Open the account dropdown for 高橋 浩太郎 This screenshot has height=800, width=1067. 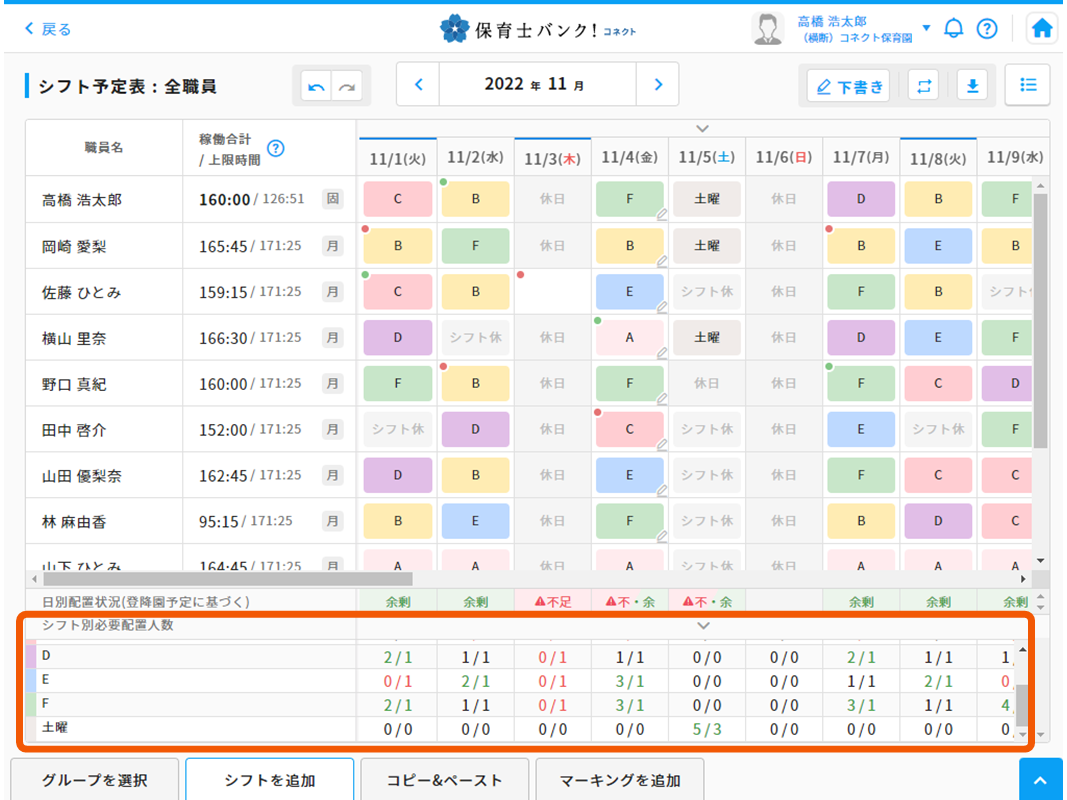925,28
